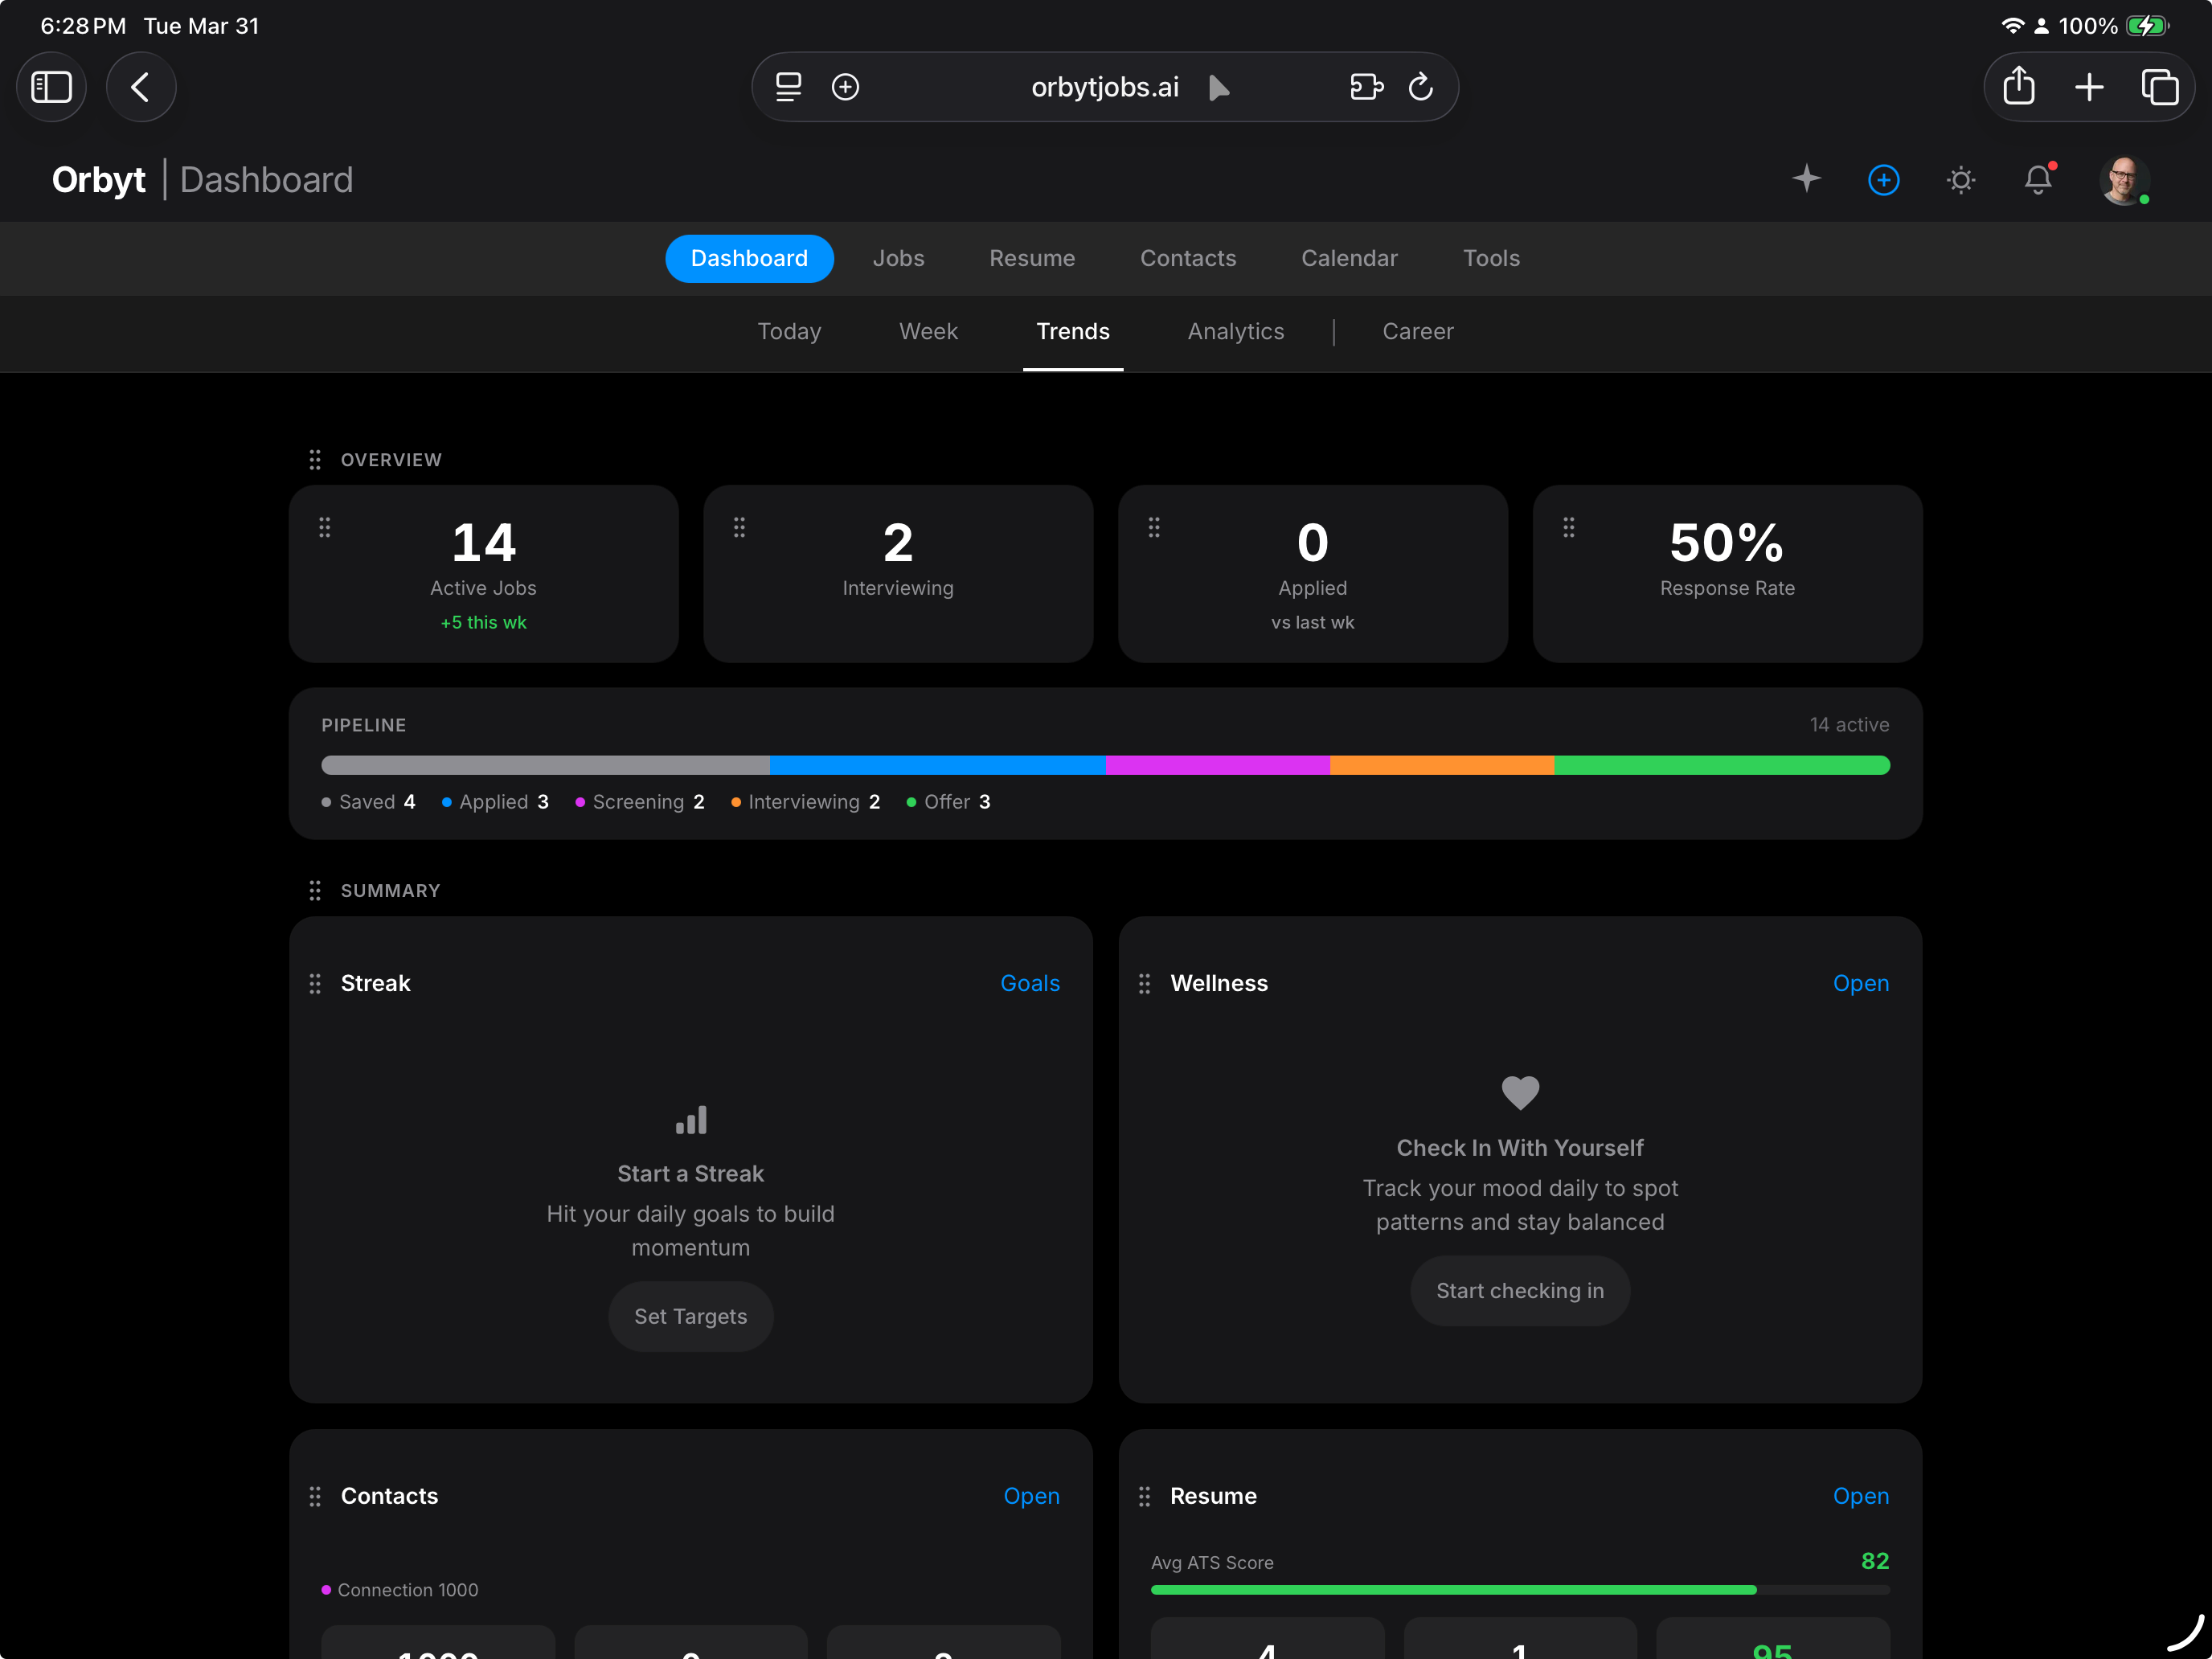Click the notification bell icon
The image size is (2212, 1659).
pyautogui.click(x=2038, y=180)
